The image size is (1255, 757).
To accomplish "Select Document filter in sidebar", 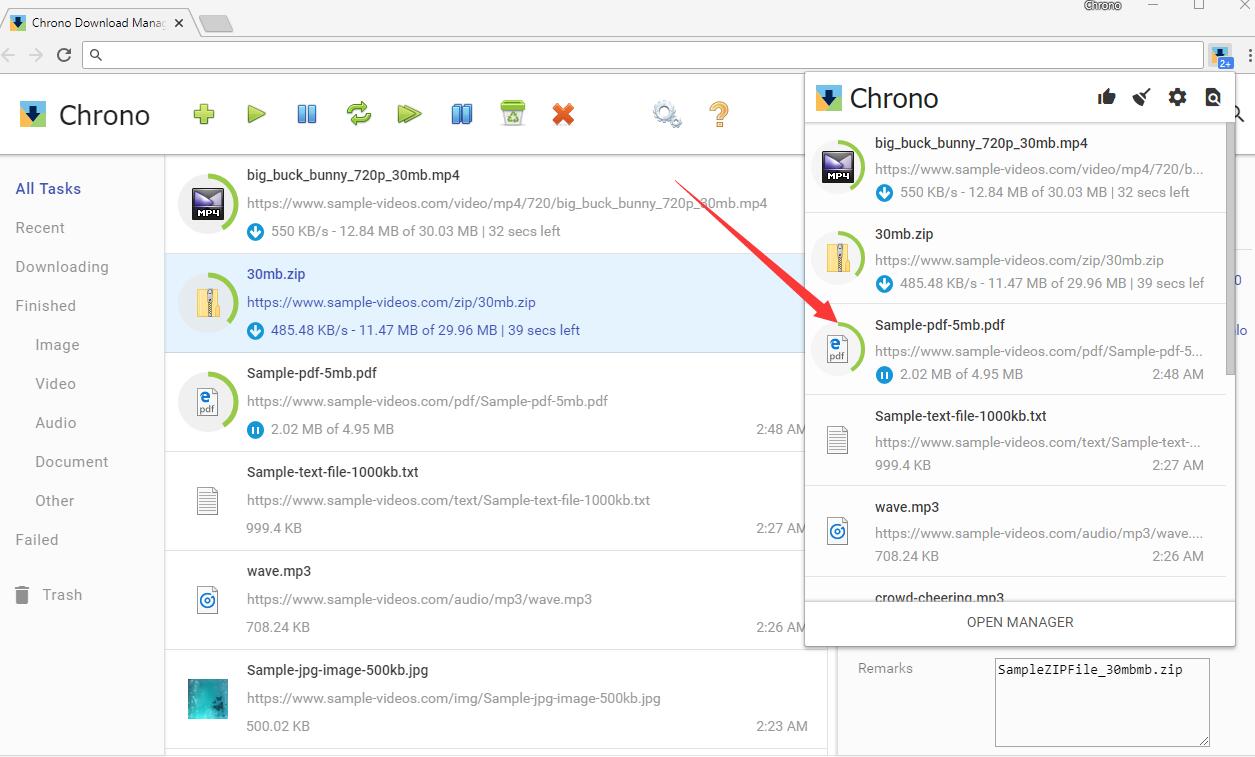I will 72,462.
